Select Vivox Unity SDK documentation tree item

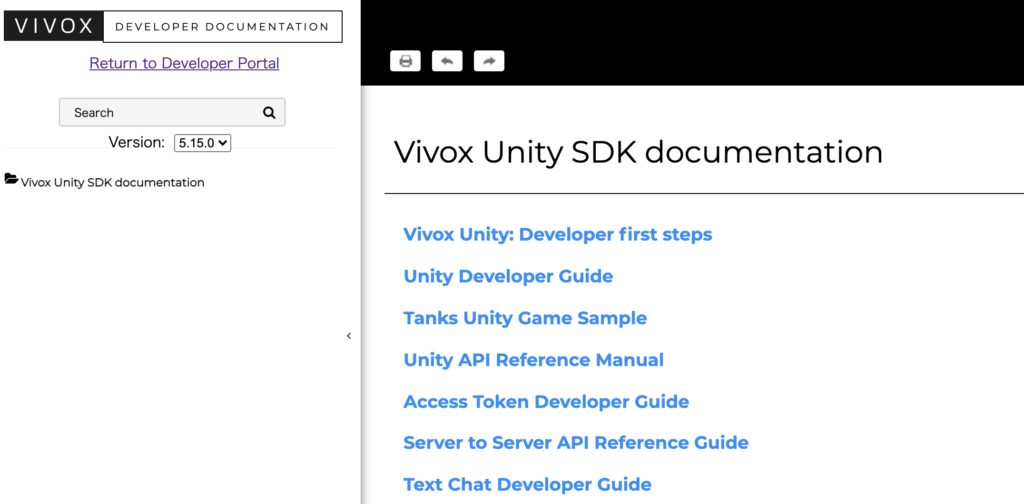coord(112,183)
